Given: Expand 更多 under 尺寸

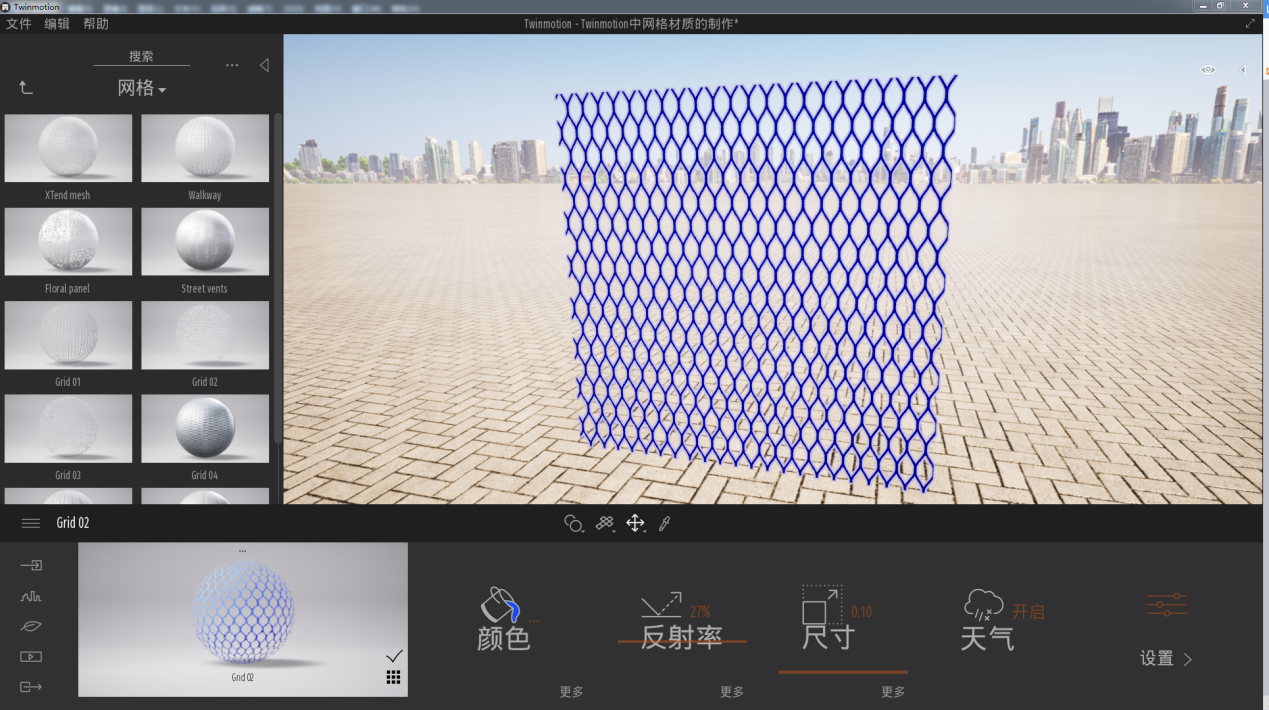Looking at the screenshot, I should [x=893, y=692].
